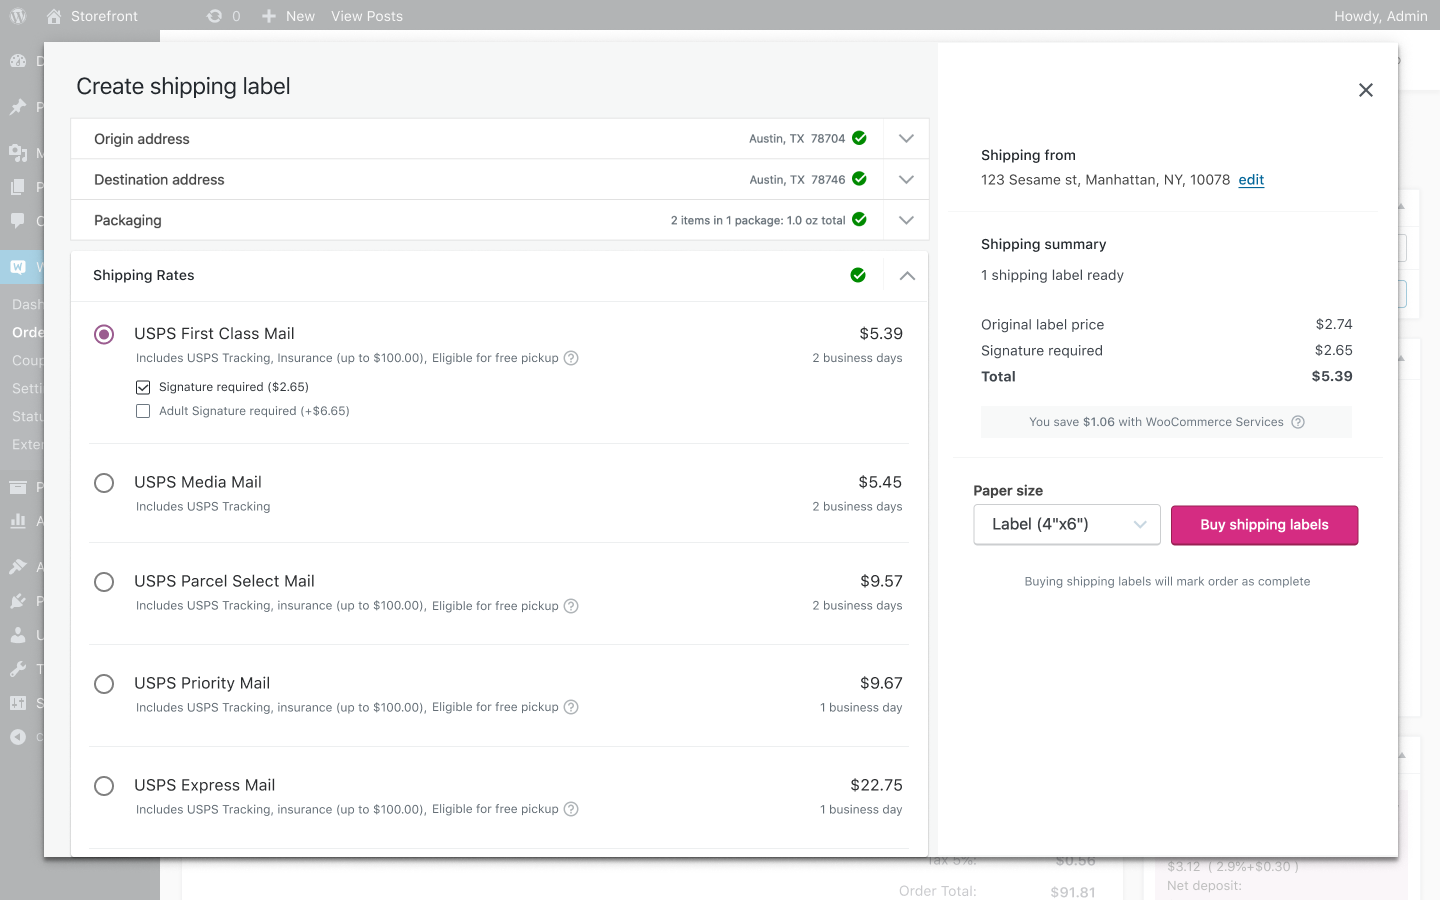
Task: Uncheck the Signature required ($2.65) checkbox
Action: tap(143, 387)
